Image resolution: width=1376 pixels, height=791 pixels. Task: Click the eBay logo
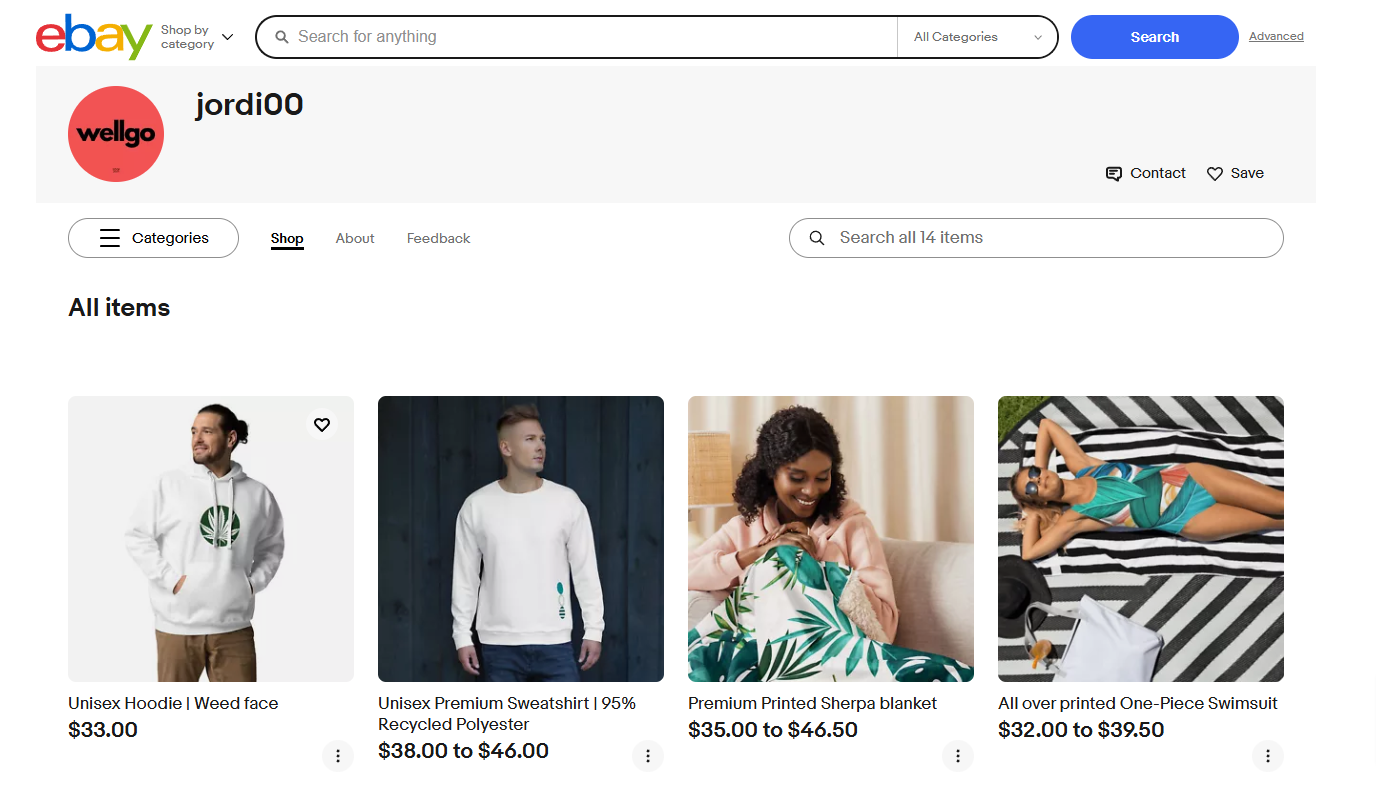pyautogui.click(x=94, y=37)
